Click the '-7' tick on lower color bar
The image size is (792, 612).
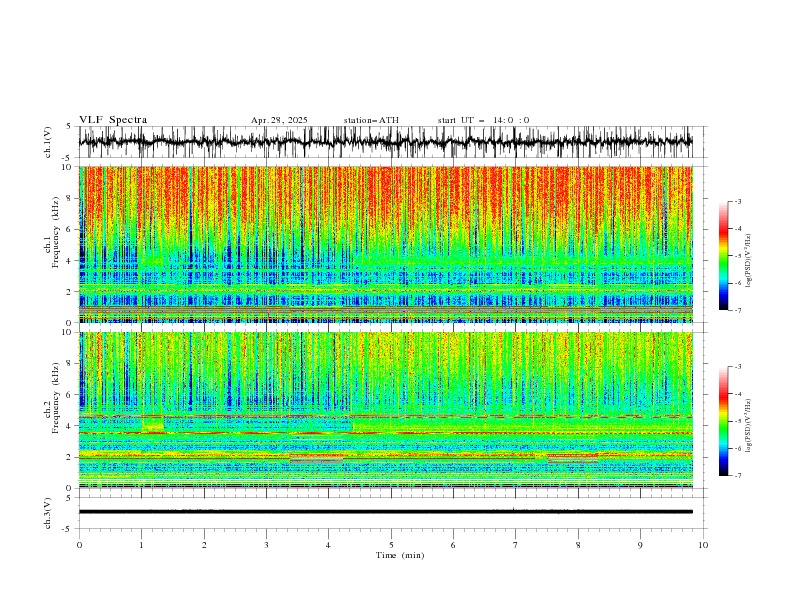pyautogui.click(x=738, y=476)
